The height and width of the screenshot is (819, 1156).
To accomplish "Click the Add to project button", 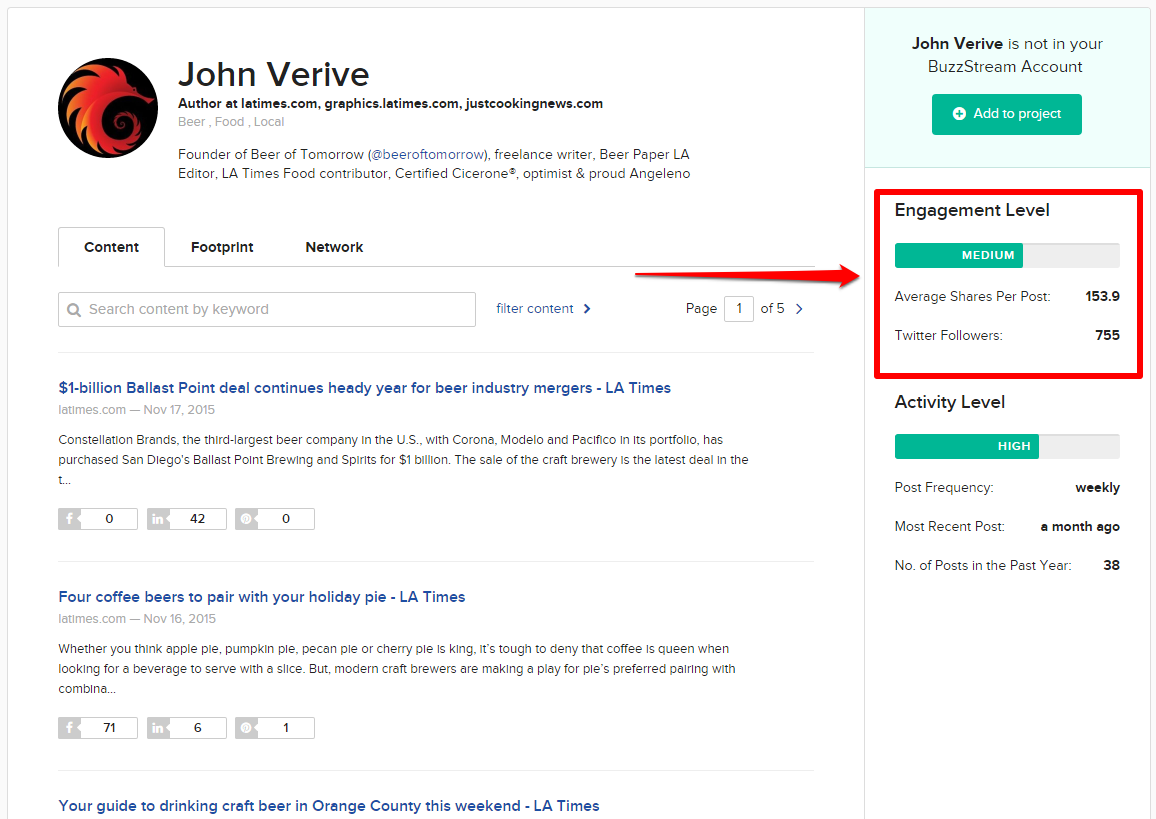I will pos(1006,114).
